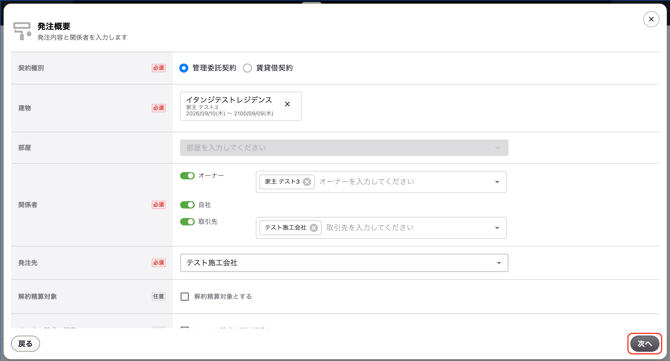Viewport: 670px width, 361px height.
Task: Click the paint roller icon beside 発注概要
Action: pyautogui.click(x=22, y=31)
